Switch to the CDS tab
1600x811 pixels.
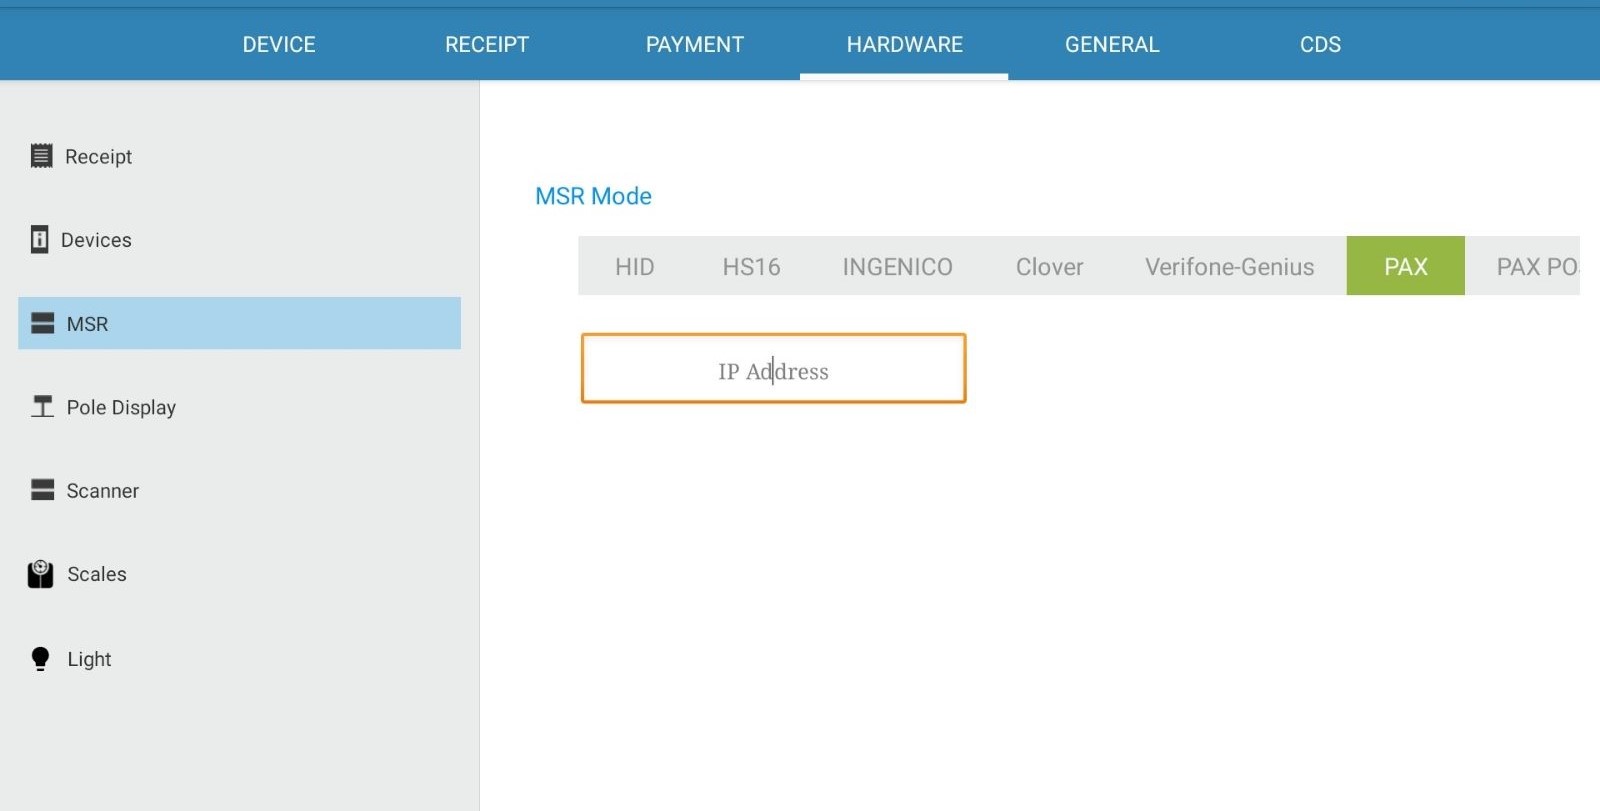click(1320, 44)
